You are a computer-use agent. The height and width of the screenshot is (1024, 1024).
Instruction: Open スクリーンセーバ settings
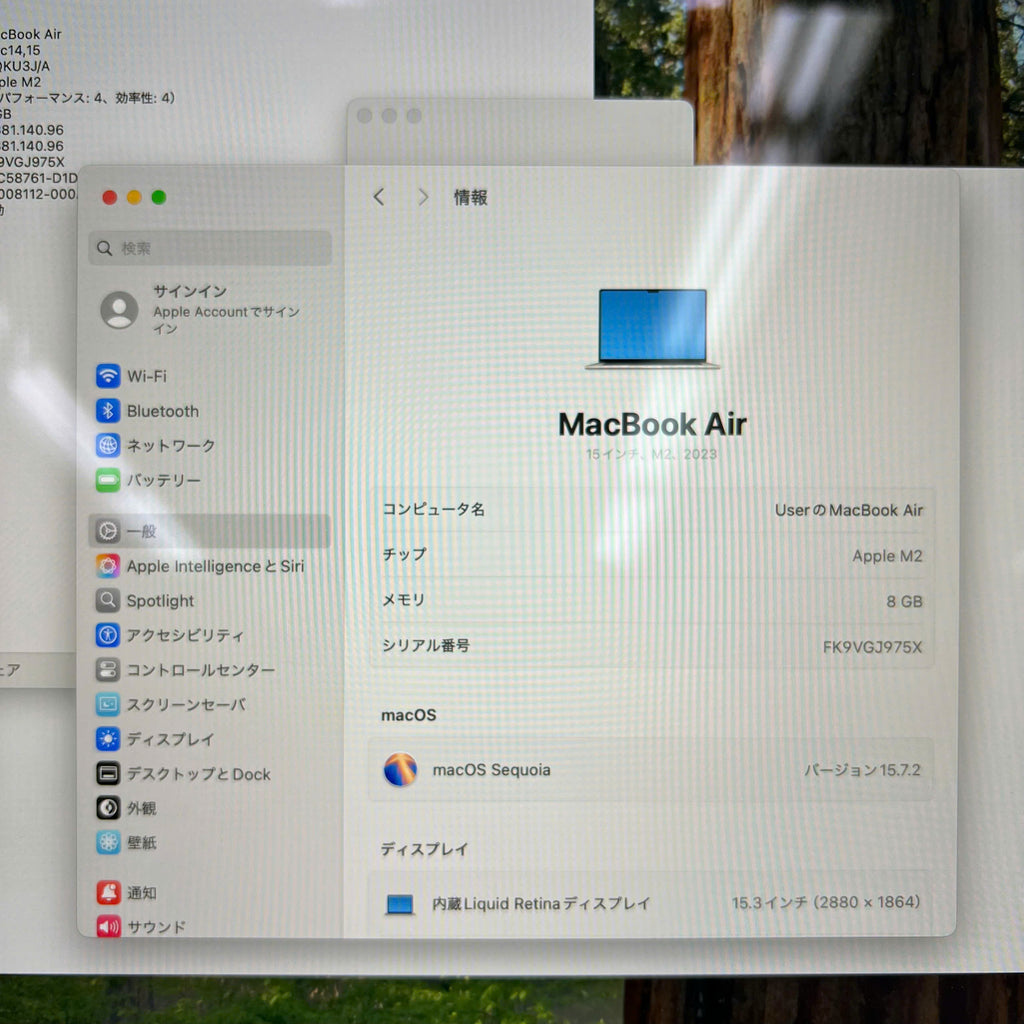click(185, 705)
